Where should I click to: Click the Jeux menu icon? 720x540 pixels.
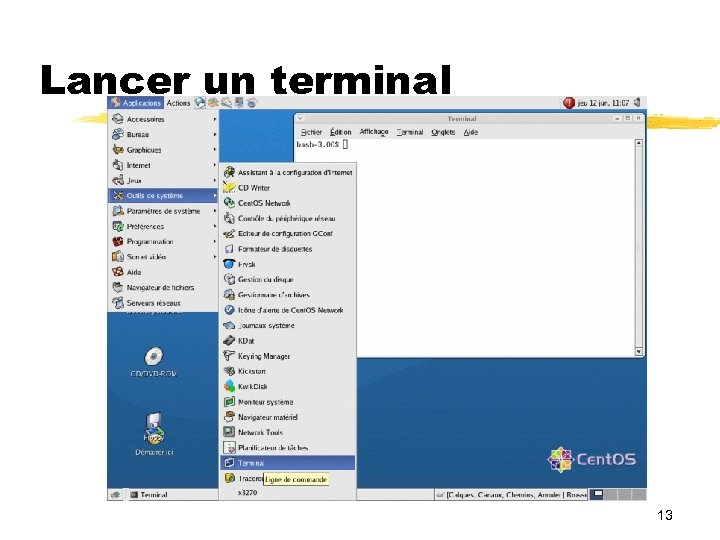[118, 180]
